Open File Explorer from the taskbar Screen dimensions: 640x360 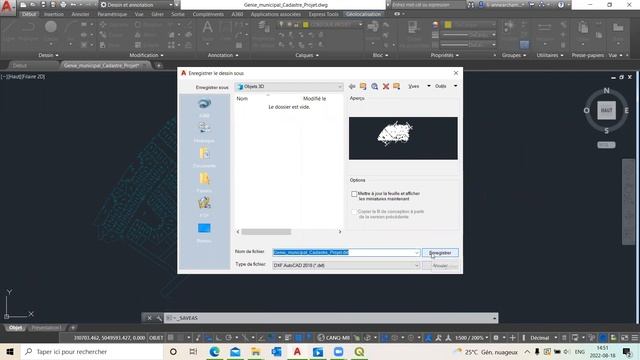[256, 351]
